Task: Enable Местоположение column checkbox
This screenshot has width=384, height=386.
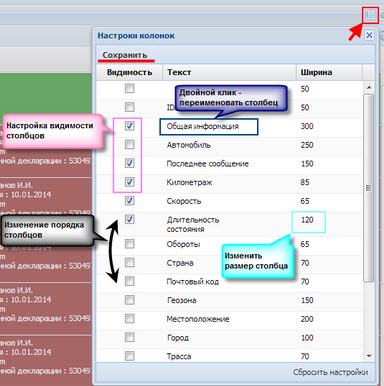Action: pyautogui.click(x=129, y=319)
